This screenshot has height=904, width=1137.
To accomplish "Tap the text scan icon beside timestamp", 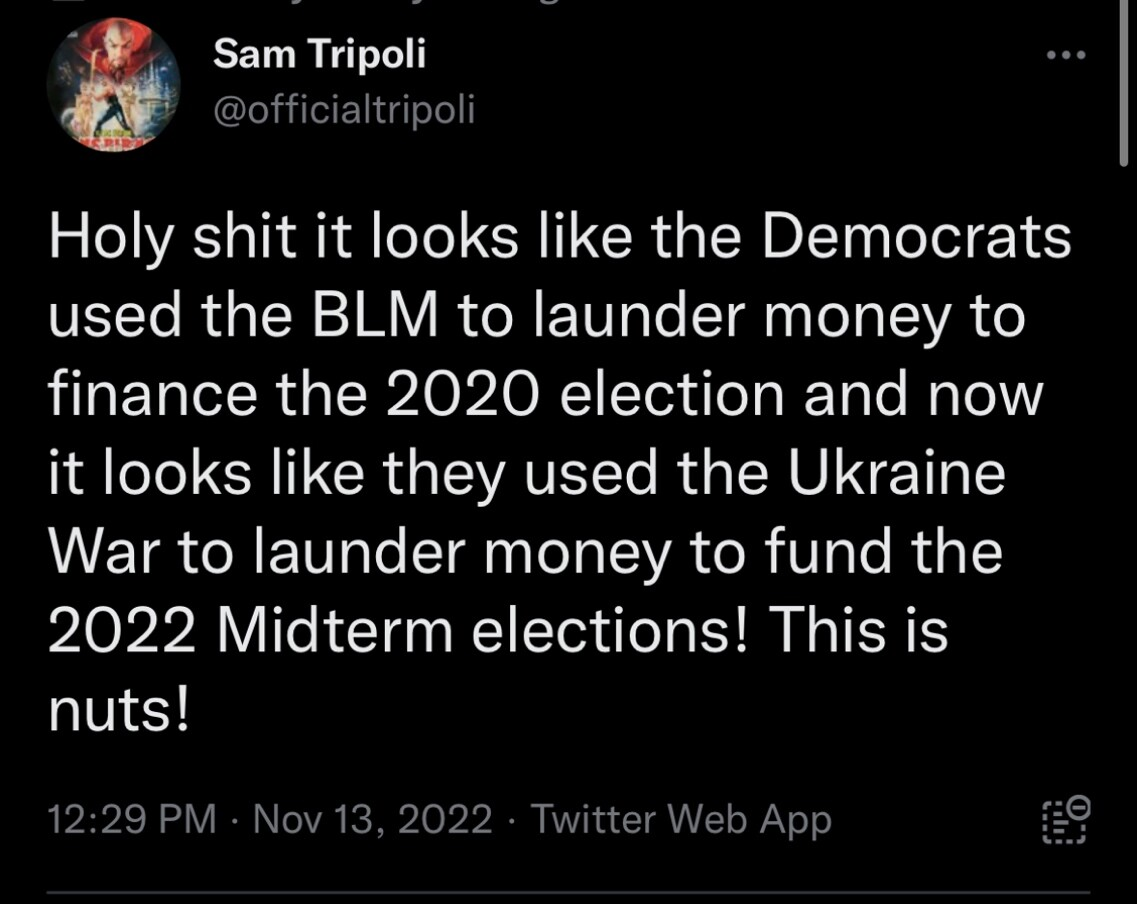I will point(1066,820).
